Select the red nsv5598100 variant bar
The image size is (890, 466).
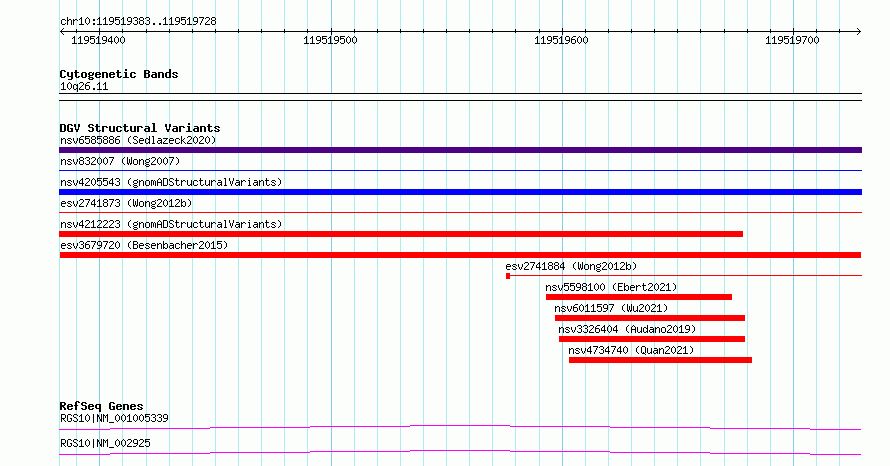639,297
